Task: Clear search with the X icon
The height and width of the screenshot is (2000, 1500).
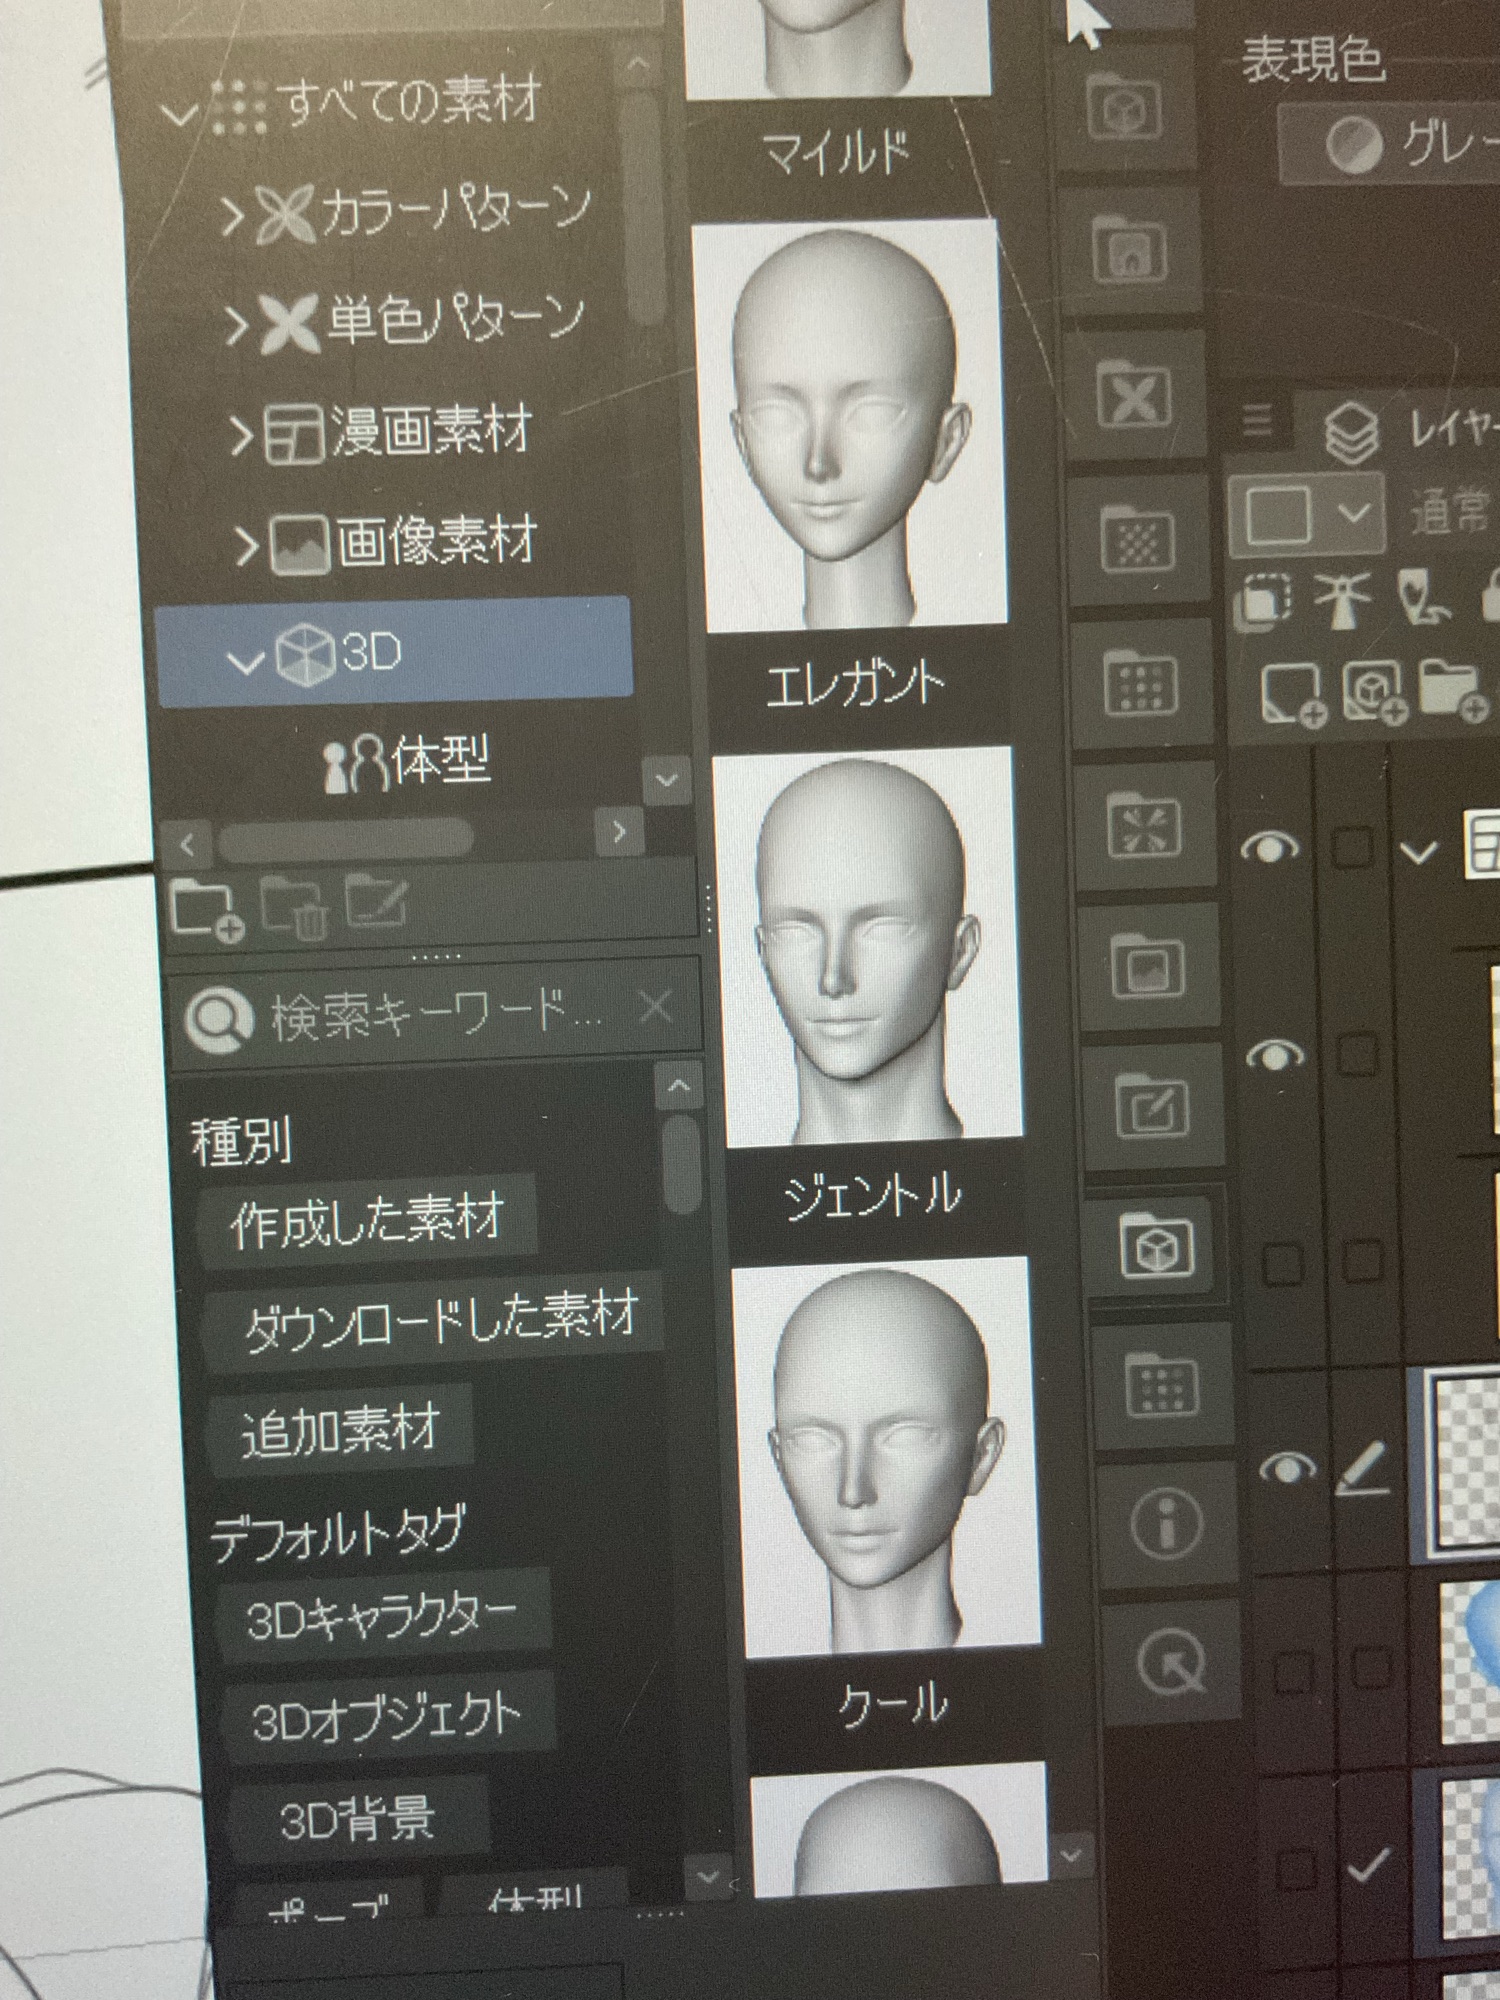Action: point(656,1007)
